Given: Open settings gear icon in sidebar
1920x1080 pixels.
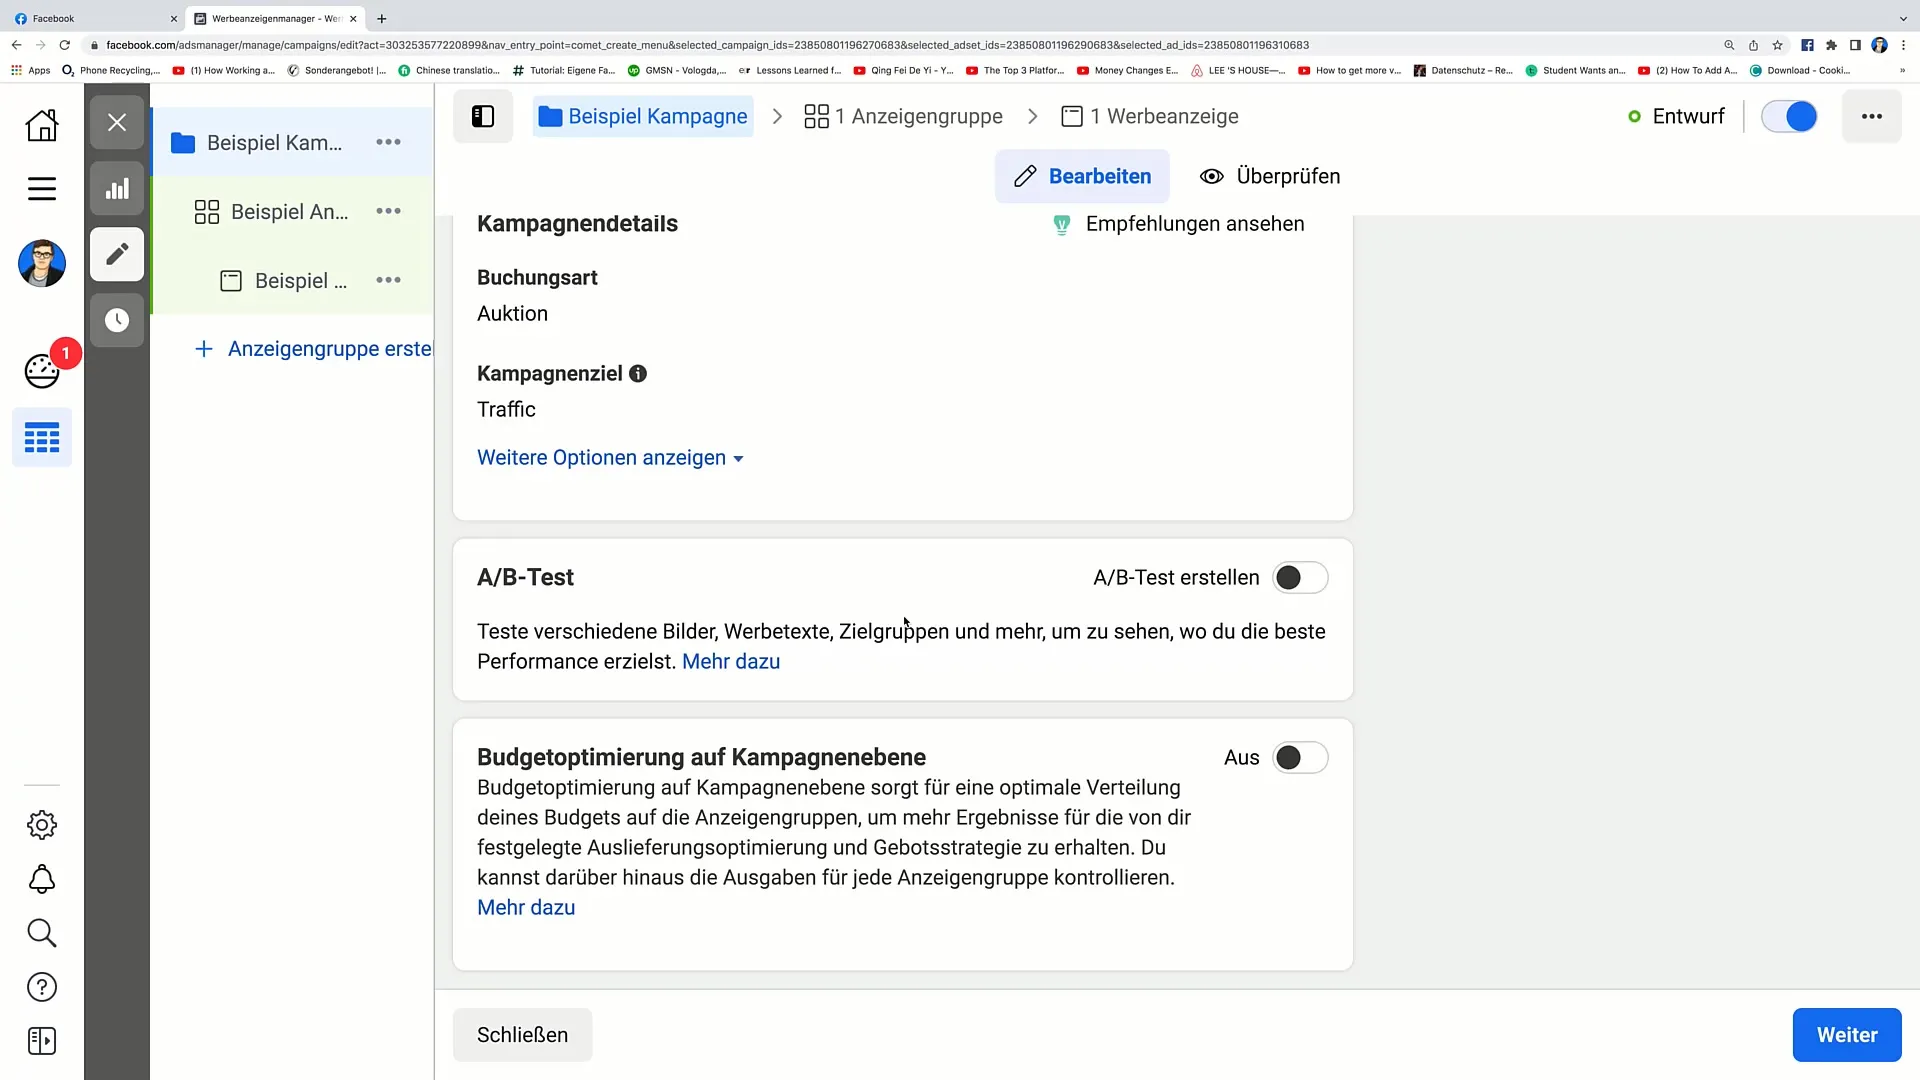Looking at the screenshot, I should [x=42, y=824].
